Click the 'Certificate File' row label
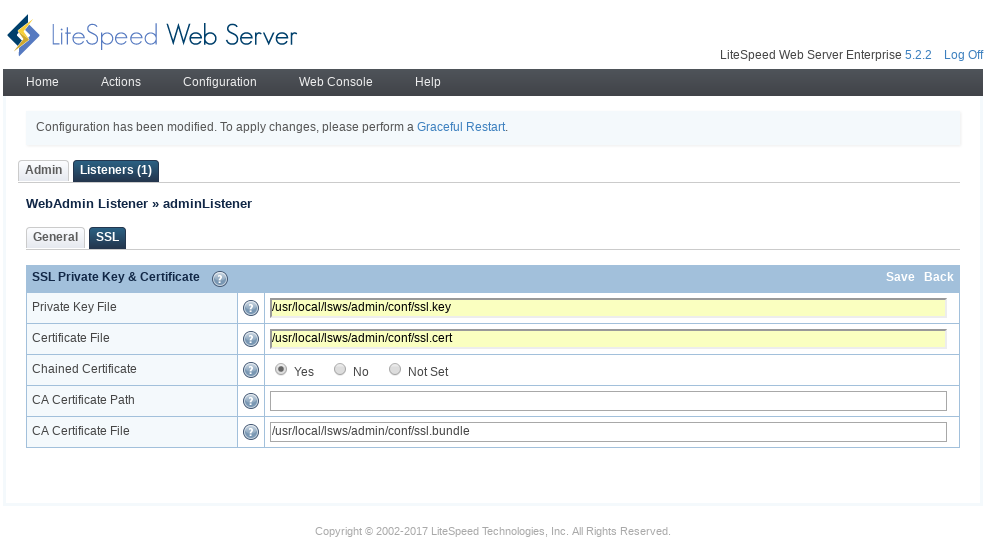The height and width of the screenshot is (547, 987). (x=70, y=338)
